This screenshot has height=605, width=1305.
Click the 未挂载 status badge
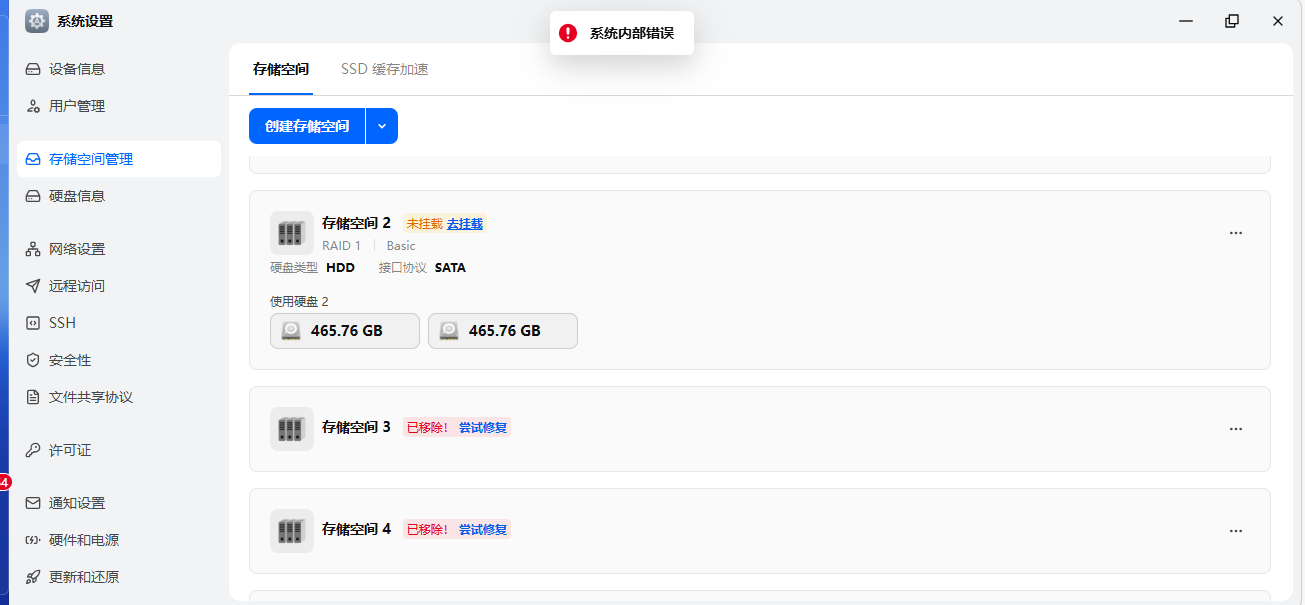424,224
